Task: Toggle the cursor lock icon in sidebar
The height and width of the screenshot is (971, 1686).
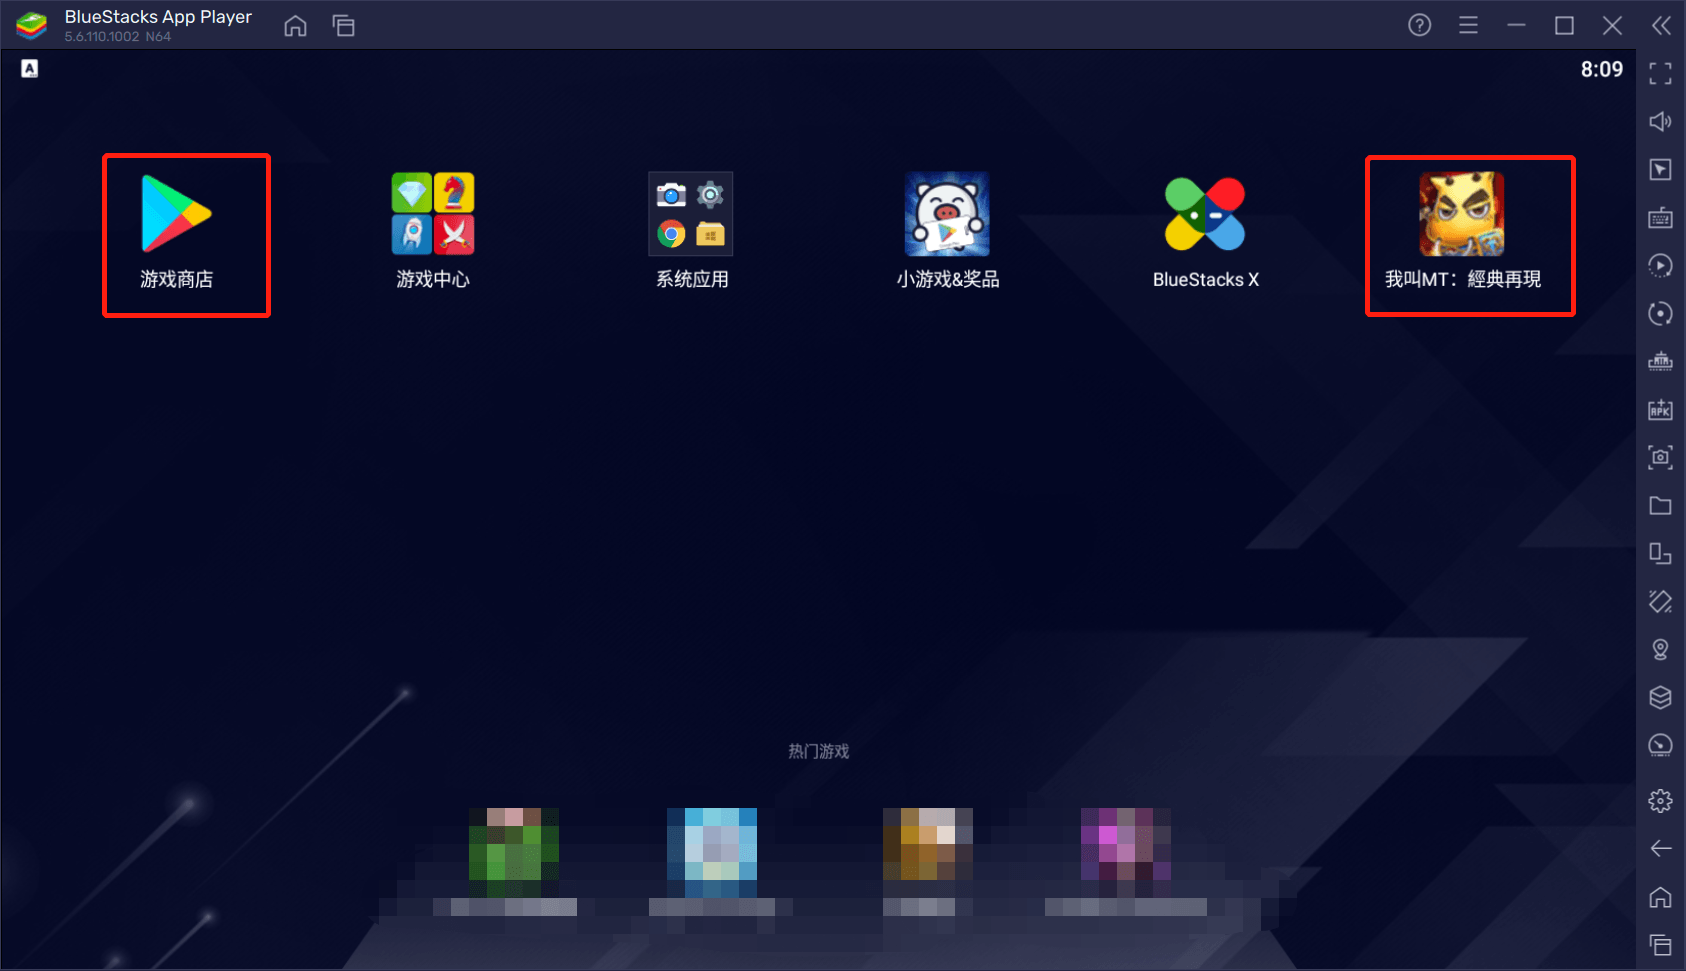Action: click(x=1660, y=169)
